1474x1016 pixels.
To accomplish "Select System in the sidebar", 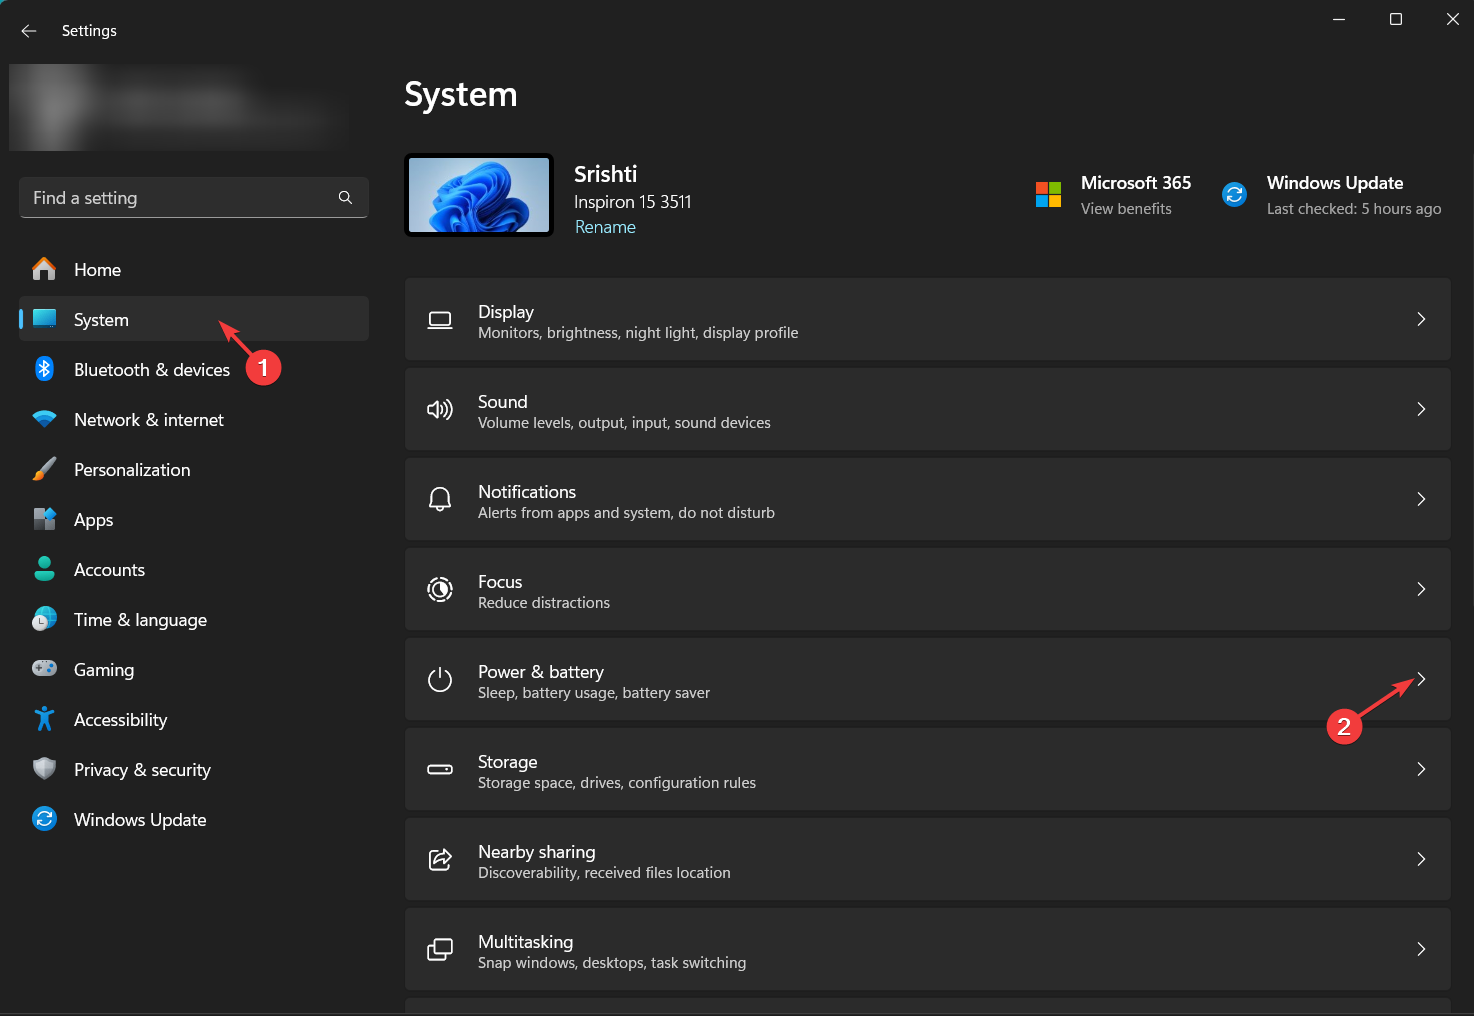I will click(x=100, y=319).
